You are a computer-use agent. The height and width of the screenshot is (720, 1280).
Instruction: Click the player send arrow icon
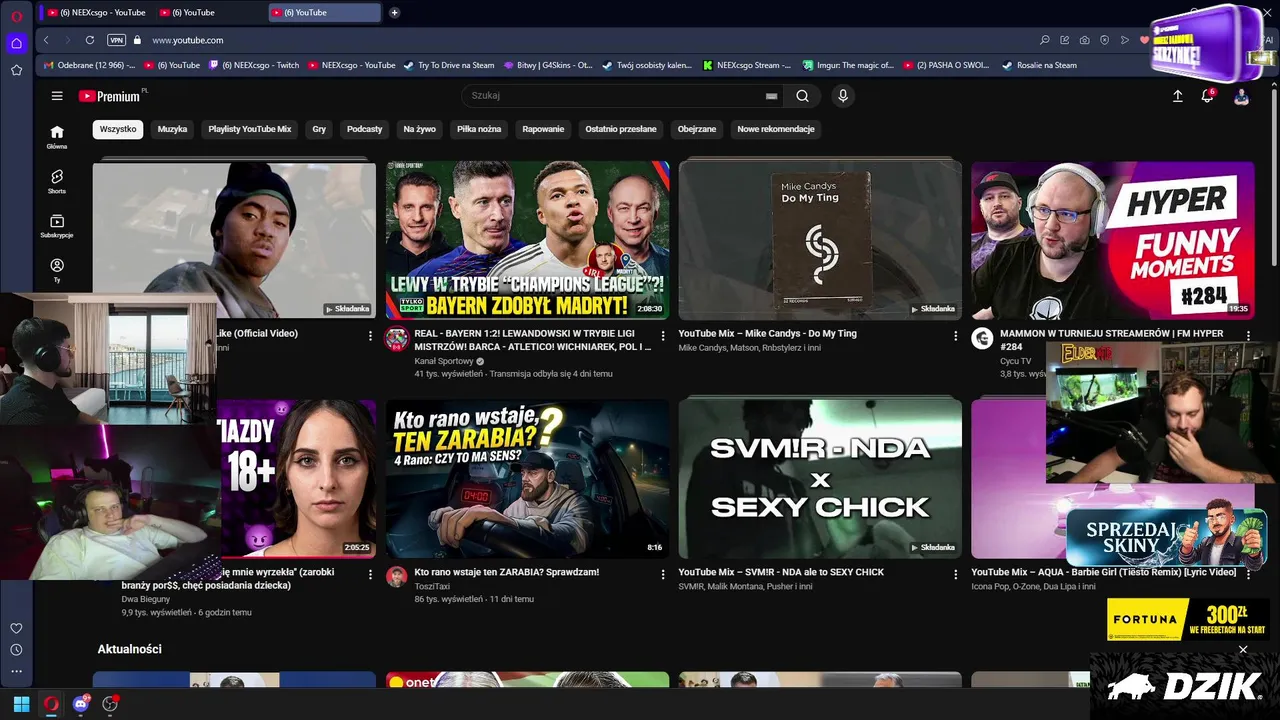(x=1125, y=40)
